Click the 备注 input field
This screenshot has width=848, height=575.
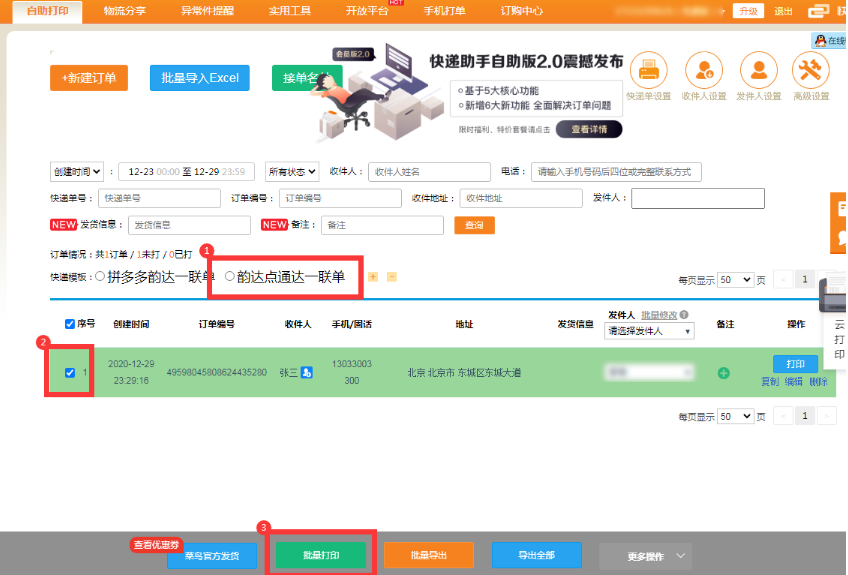coord(382,225)
